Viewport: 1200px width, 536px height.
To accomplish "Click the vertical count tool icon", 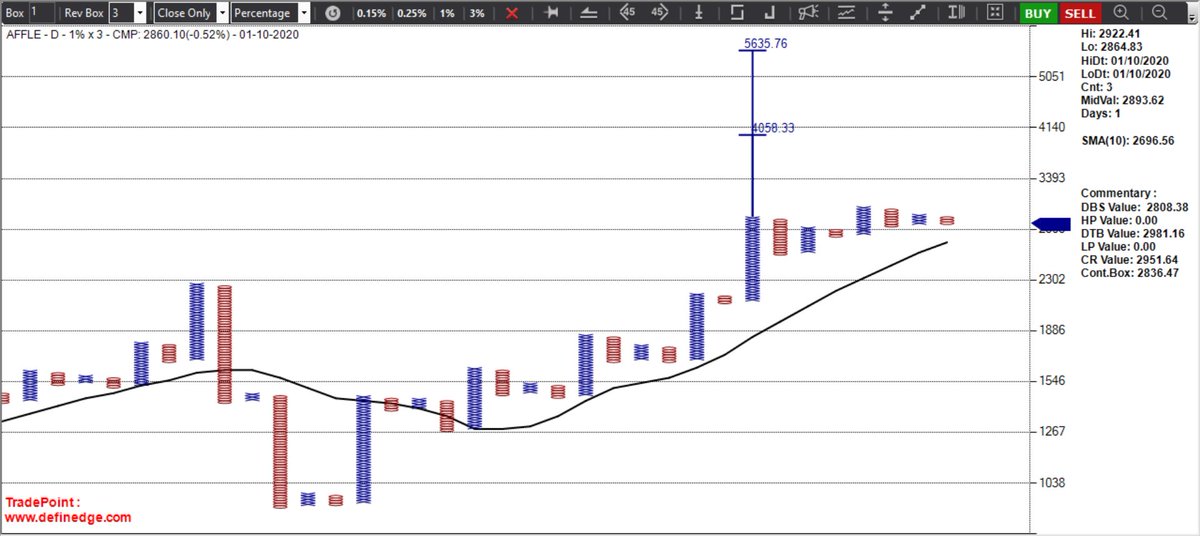I will 697,13.
